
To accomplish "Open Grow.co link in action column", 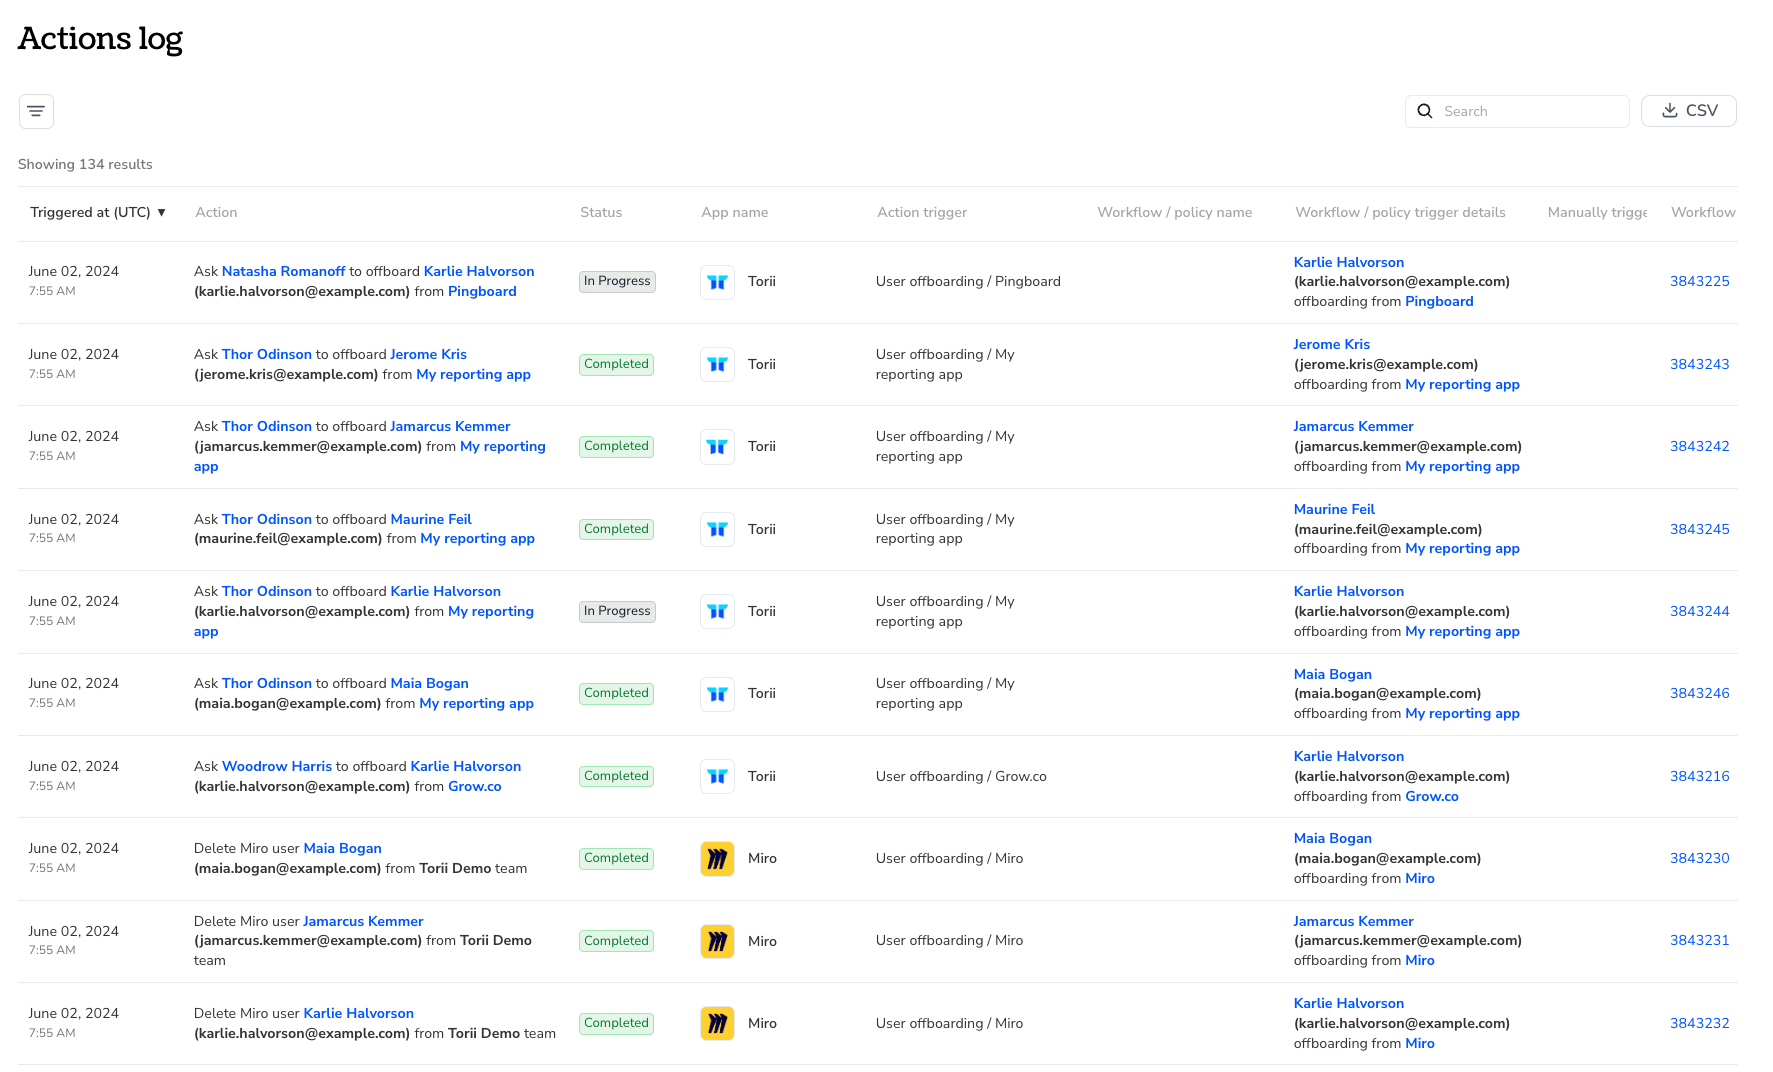I will [x=475, y=786].
